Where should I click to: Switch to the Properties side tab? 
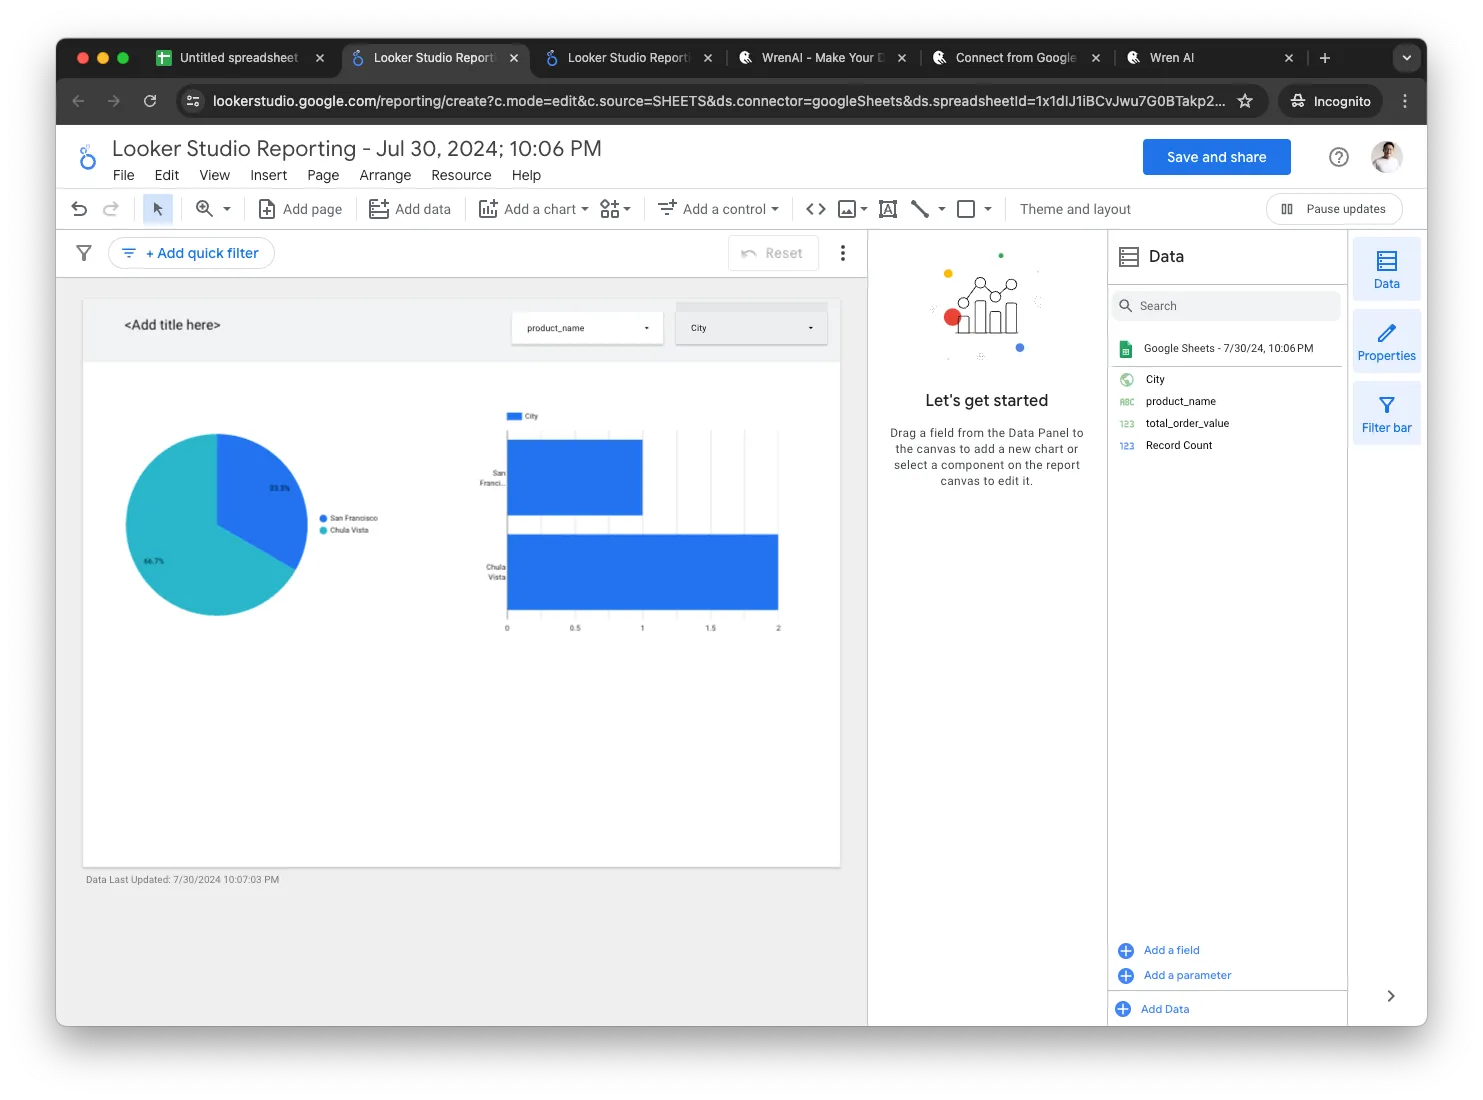click(x=1387, y=341)
